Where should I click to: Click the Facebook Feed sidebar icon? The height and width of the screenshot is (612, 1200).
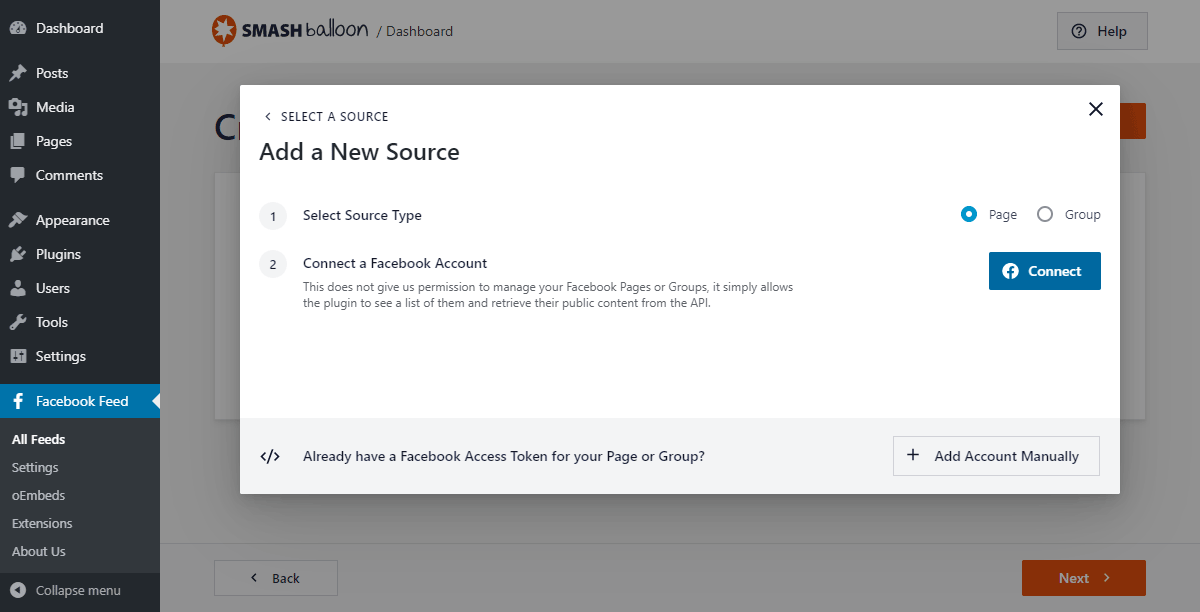tap(18, 401)
